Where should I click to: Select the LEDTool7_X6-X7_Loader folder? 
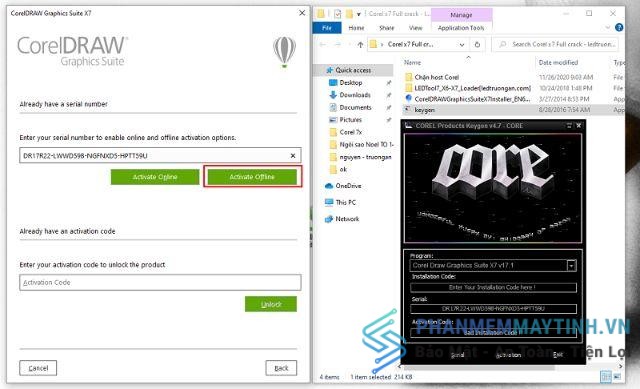472,88
